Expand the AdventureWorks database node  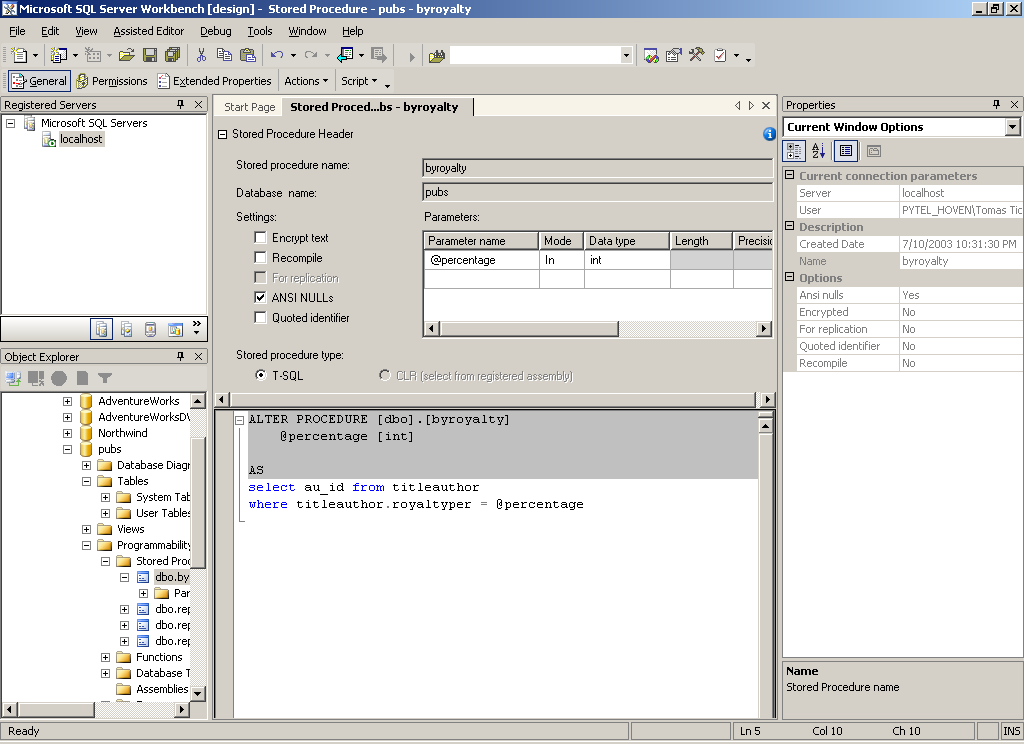pyautogui.click(x=67, y=401)
